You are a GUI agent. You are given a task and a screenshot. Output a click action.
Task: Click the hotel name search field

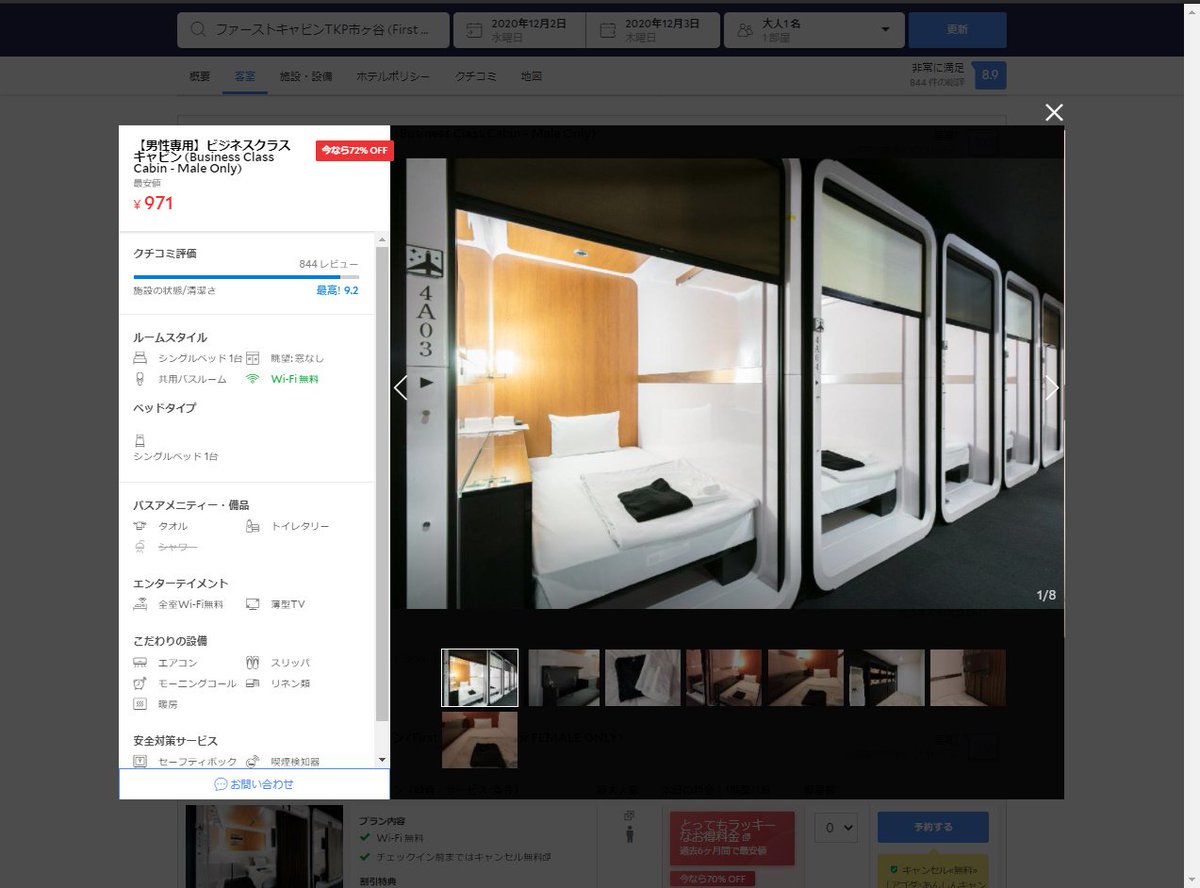313,30
